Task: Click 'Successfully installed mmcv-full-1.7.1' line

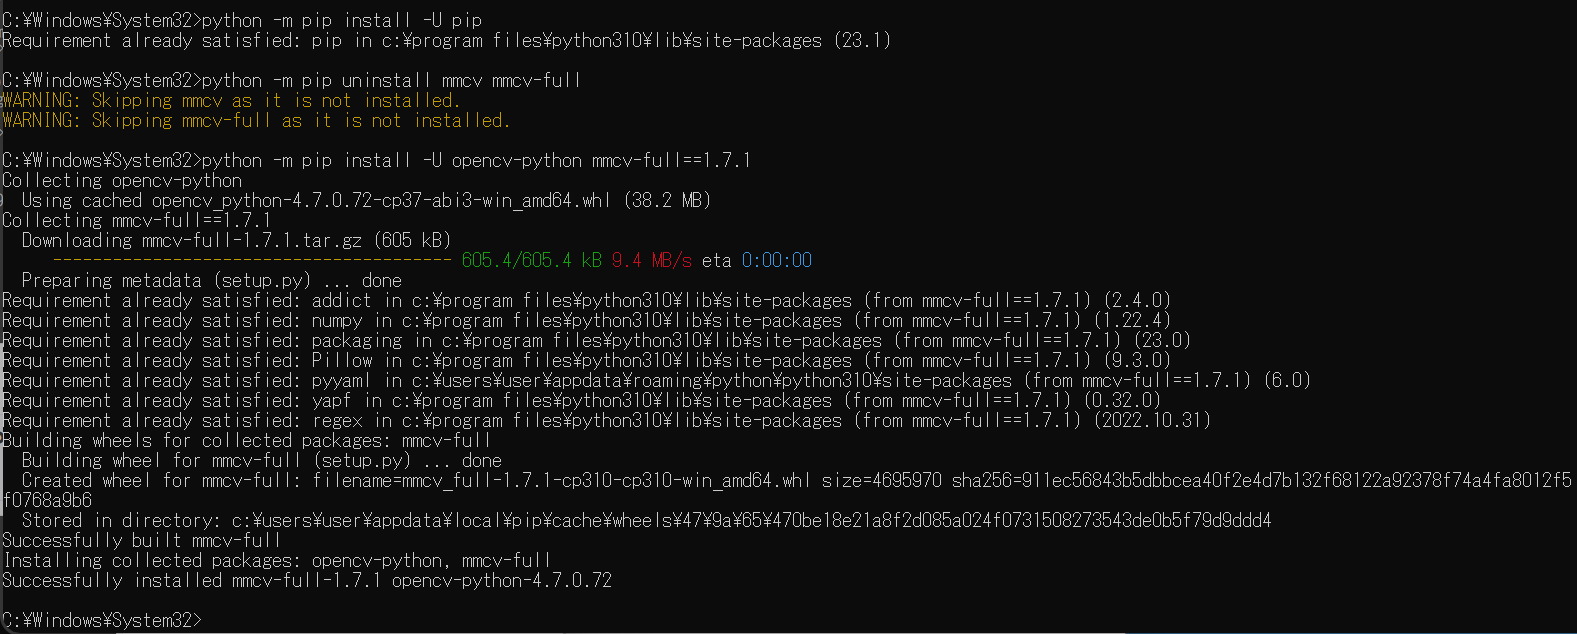Action: click(x=307, y=580)
